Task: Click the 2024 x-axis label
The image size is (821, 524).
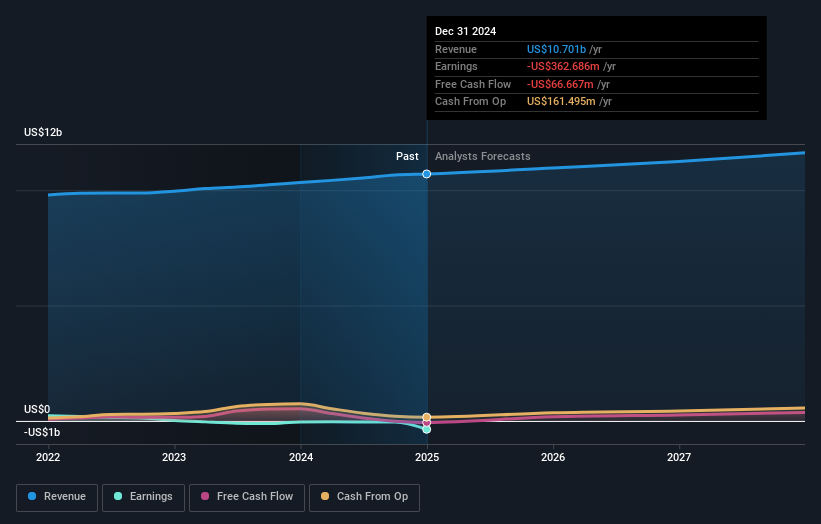Action: pos(301,457)
